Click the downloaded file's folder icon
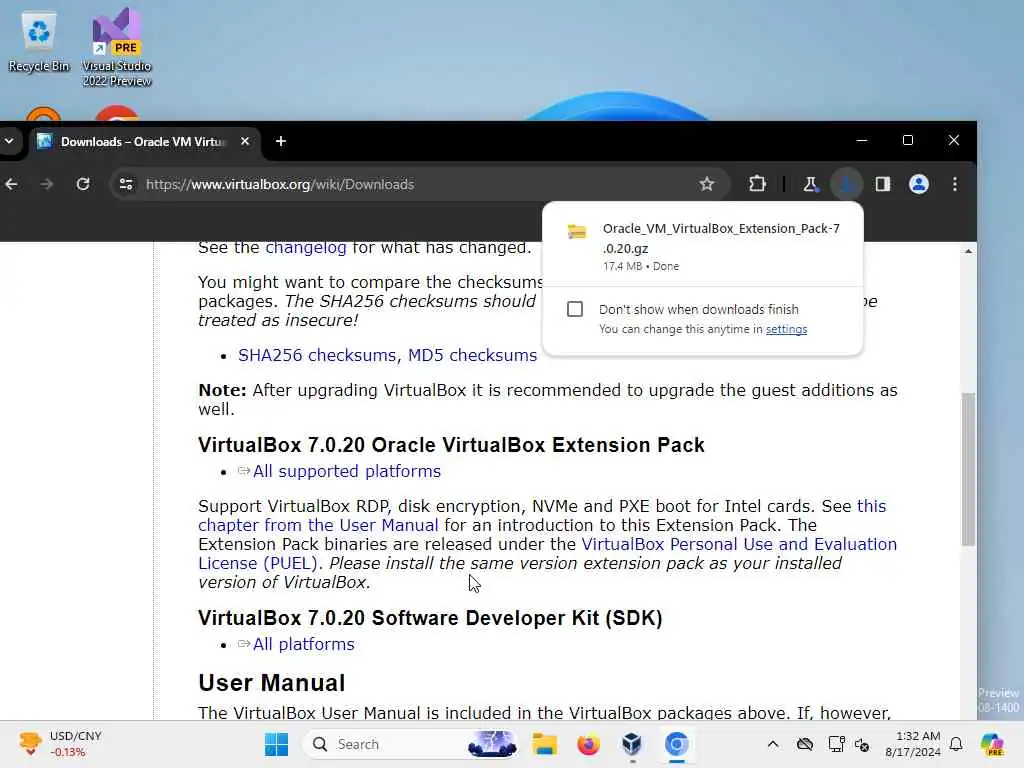Image resolution: width=1024 pixels, height=768 pixels. (x=577, y=231)
